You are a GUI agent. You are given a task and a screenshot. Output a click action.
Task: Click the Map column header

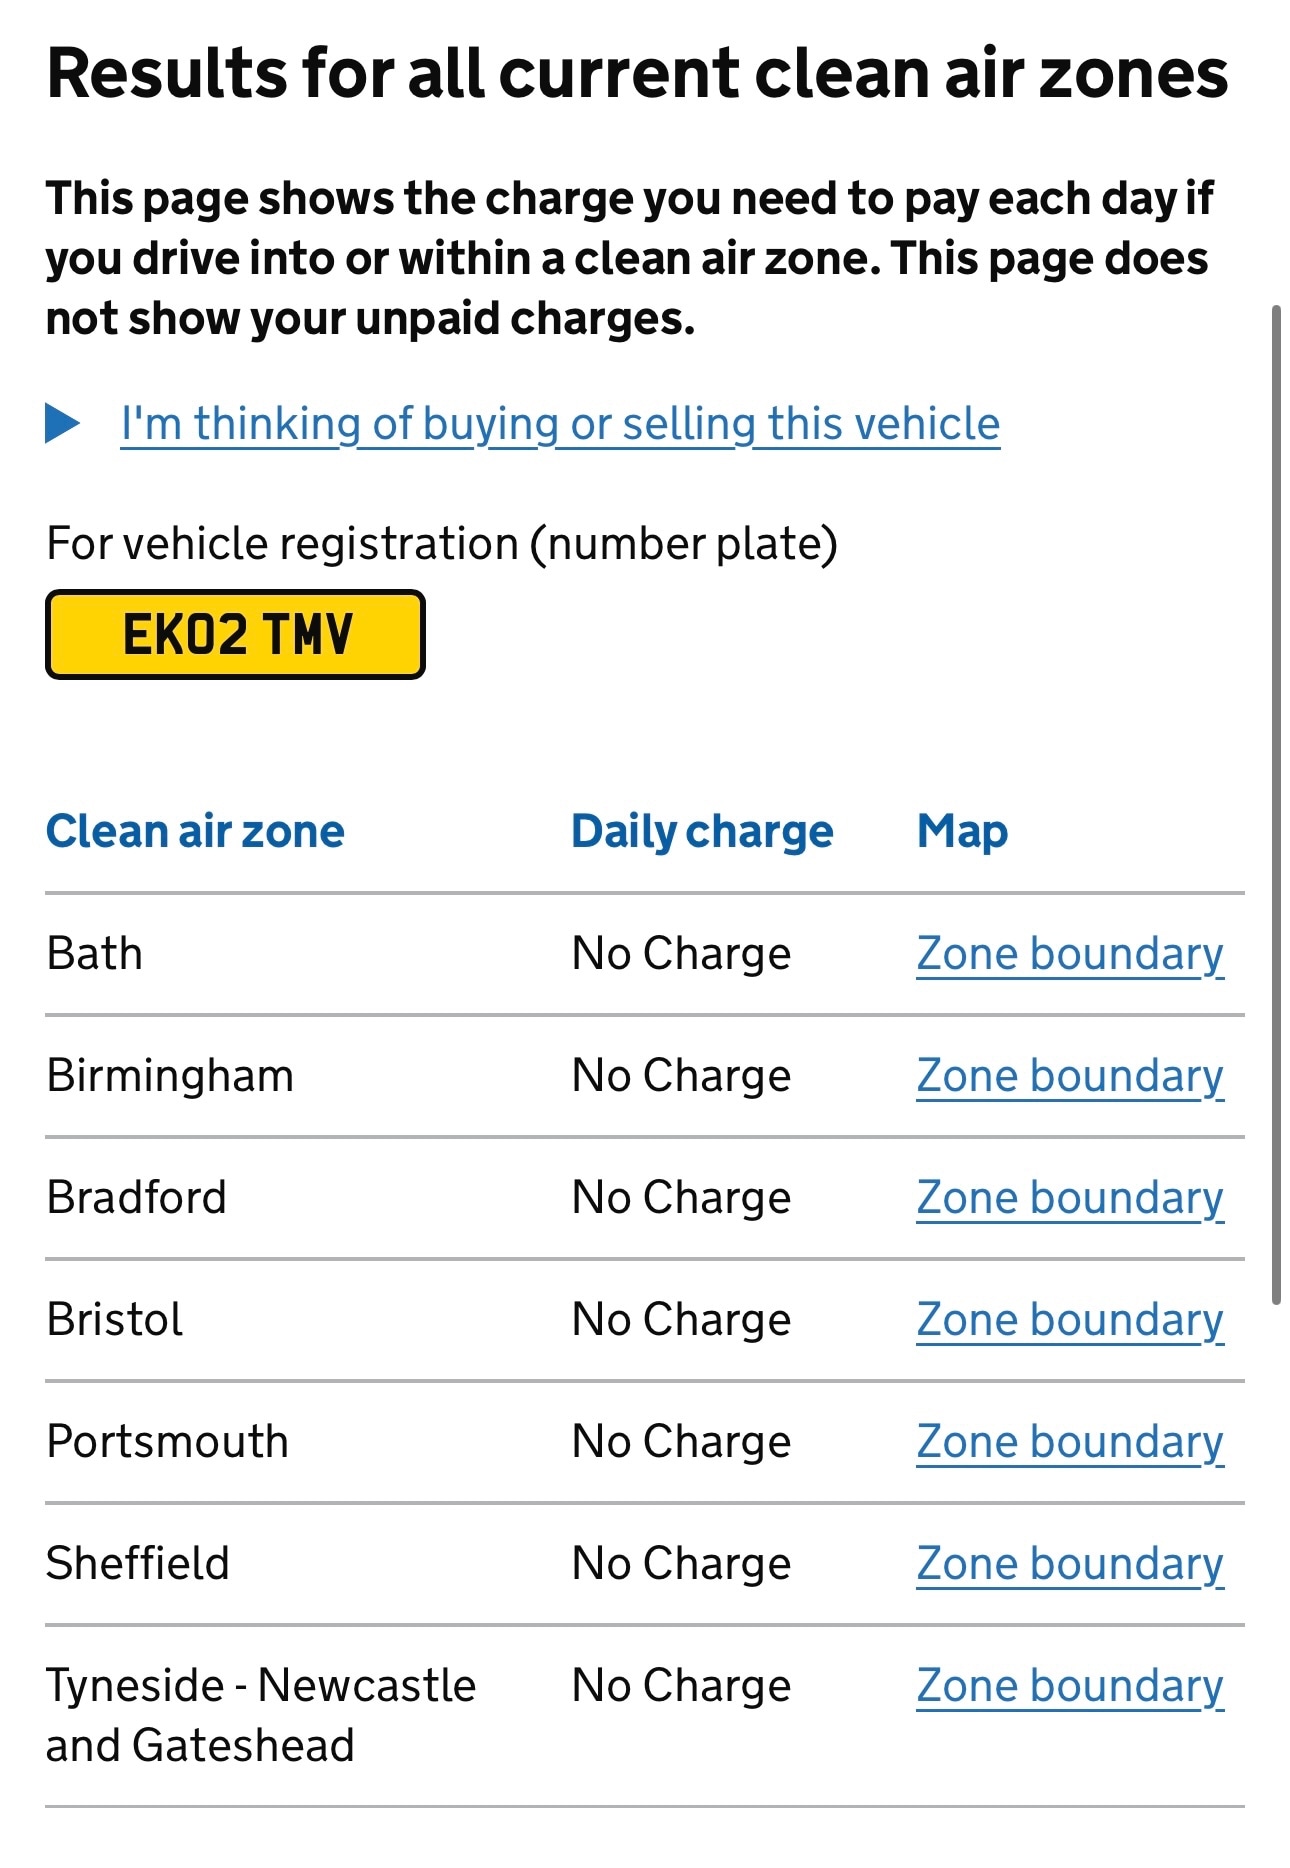pyautogui.click(x=962, y=832)
